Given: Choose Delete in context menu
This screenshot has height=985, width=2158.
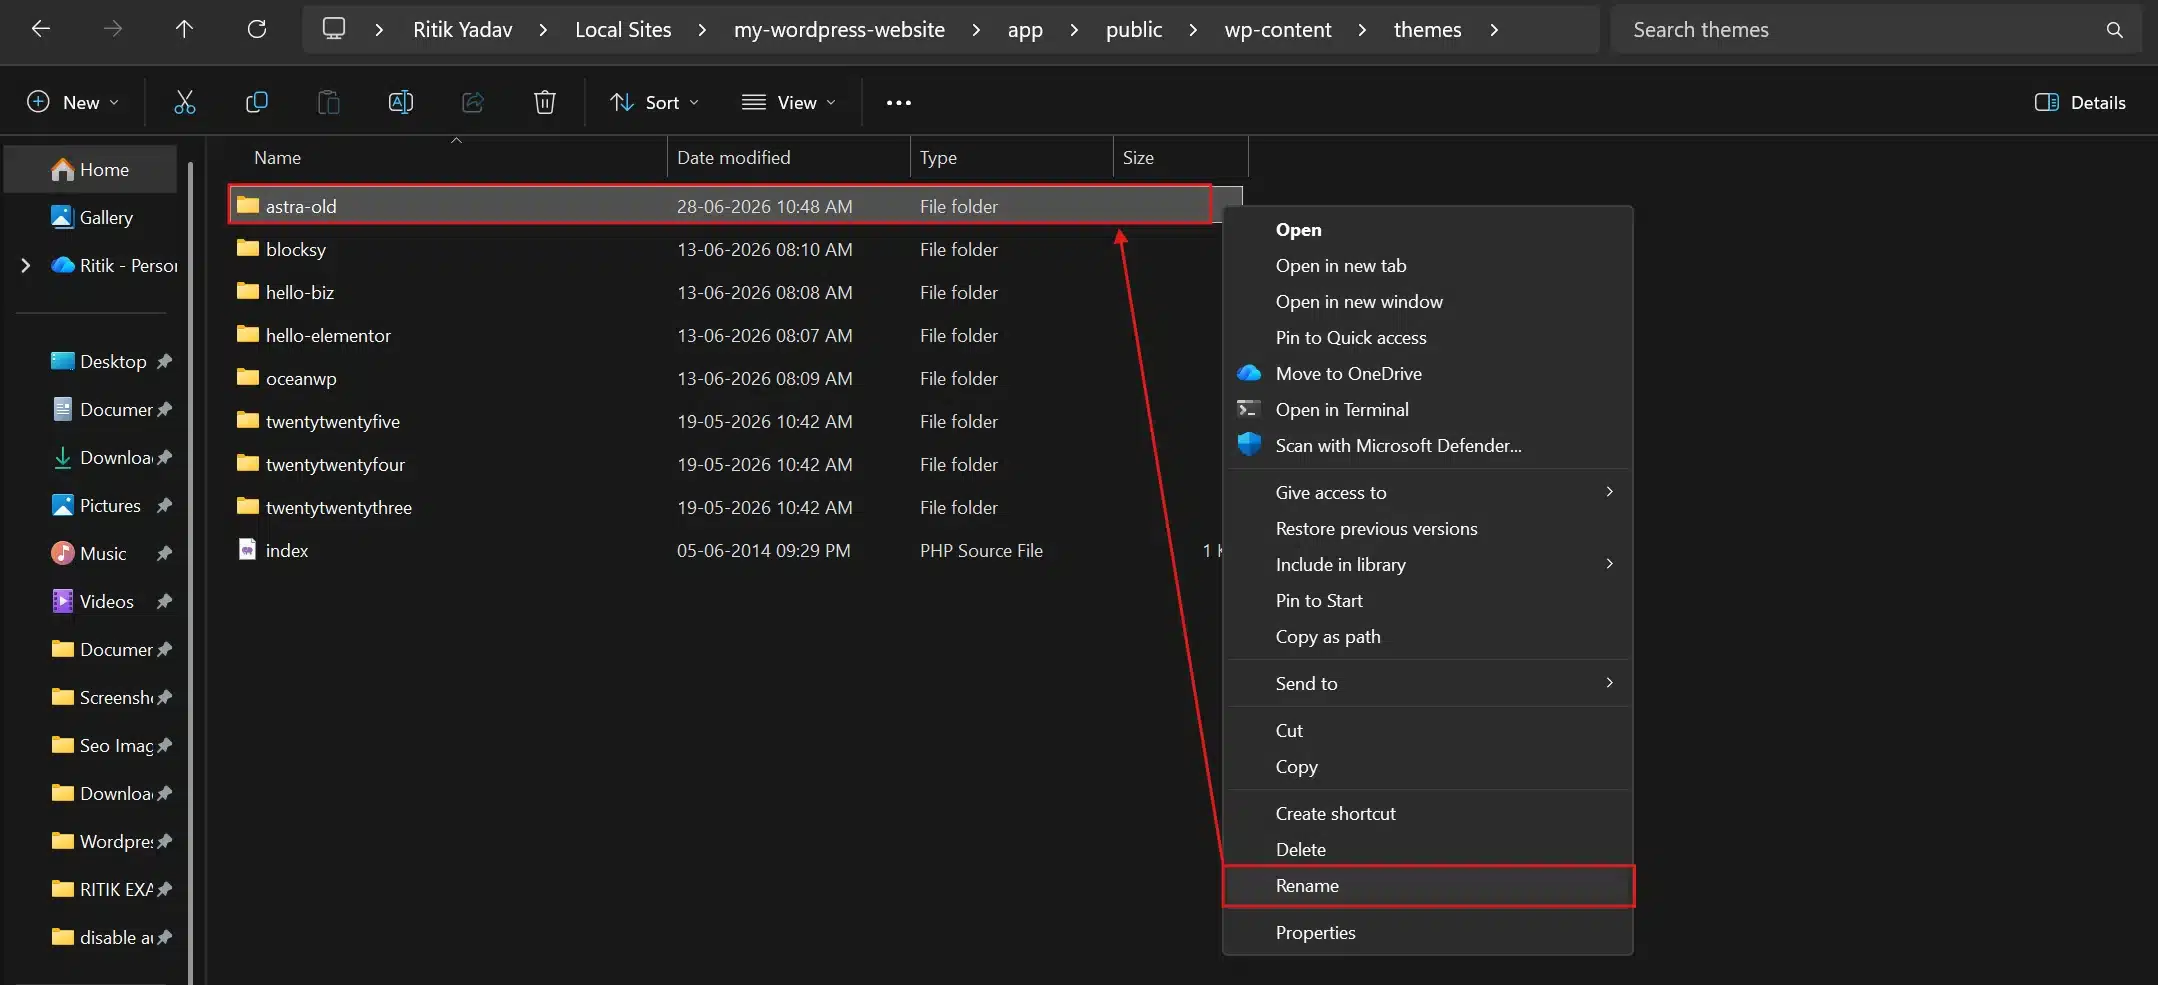Looking at the screenshot, I should 1428,849.
